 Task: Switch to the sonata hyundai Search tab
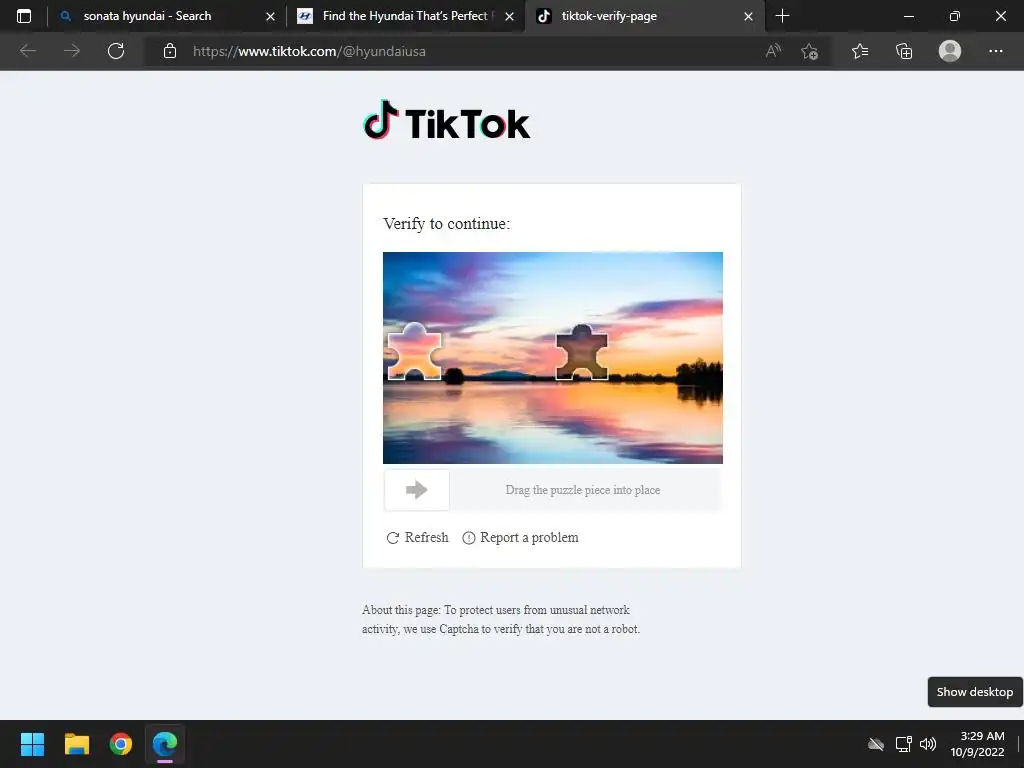click(167, 16)
